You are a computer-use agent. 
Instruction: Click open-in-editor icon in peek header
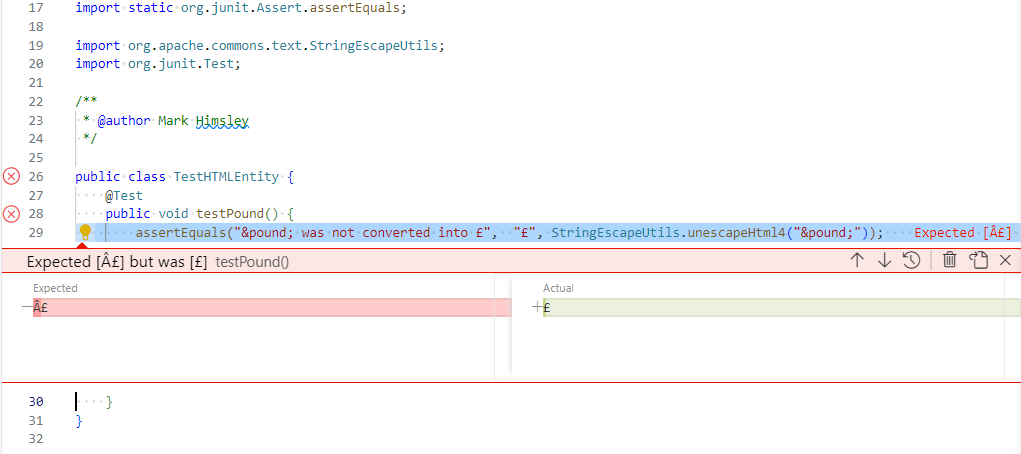pos(978,261)
